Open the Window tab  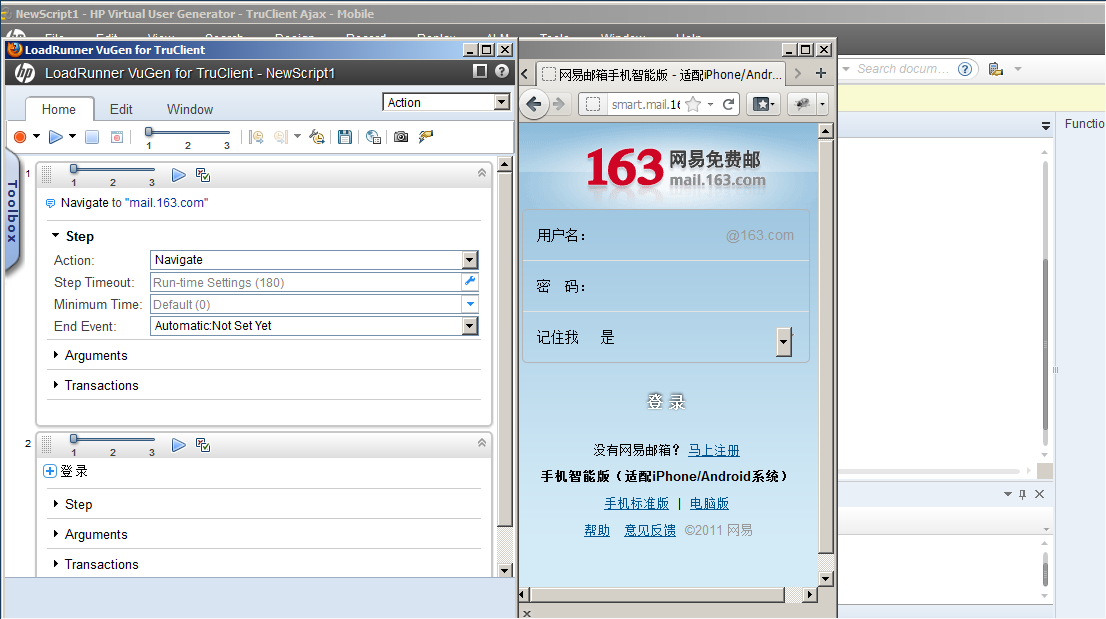[x=190, y=109]
